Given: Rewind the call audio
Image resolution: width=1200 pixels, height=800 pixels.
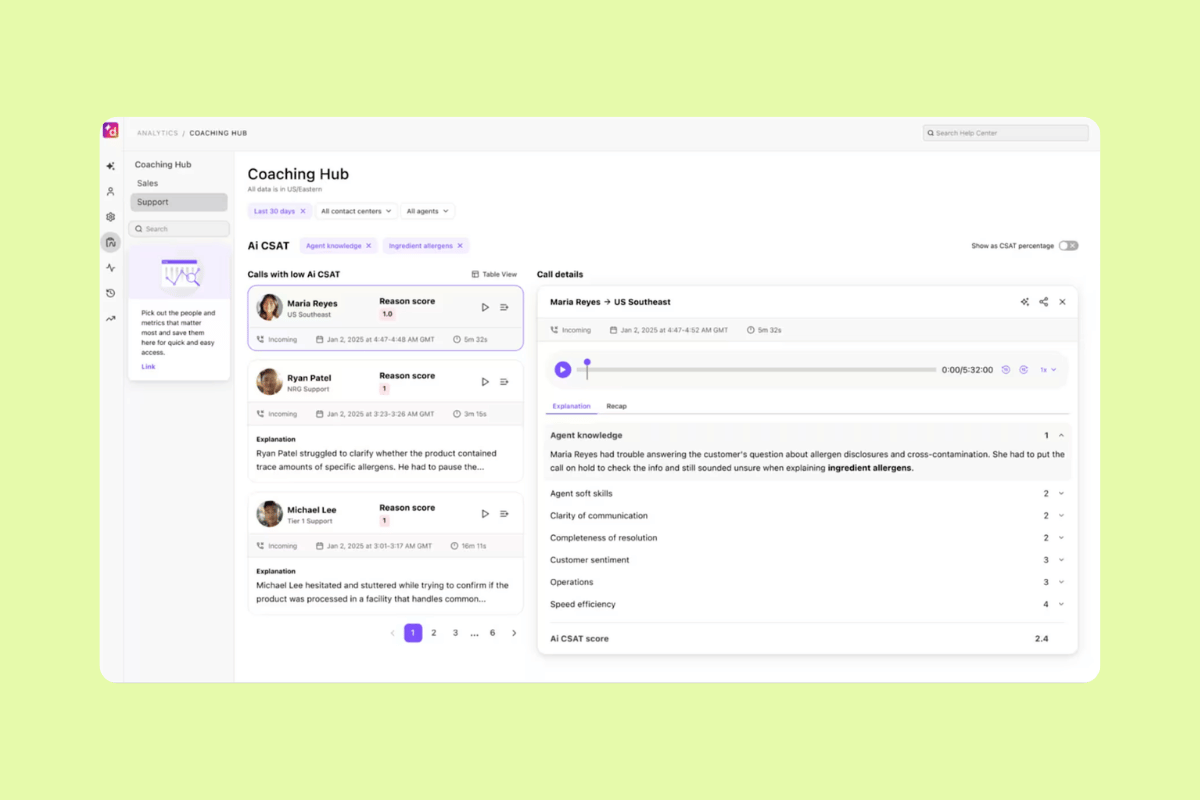Looking at the screenshot, I should [x=1006, y=370].
